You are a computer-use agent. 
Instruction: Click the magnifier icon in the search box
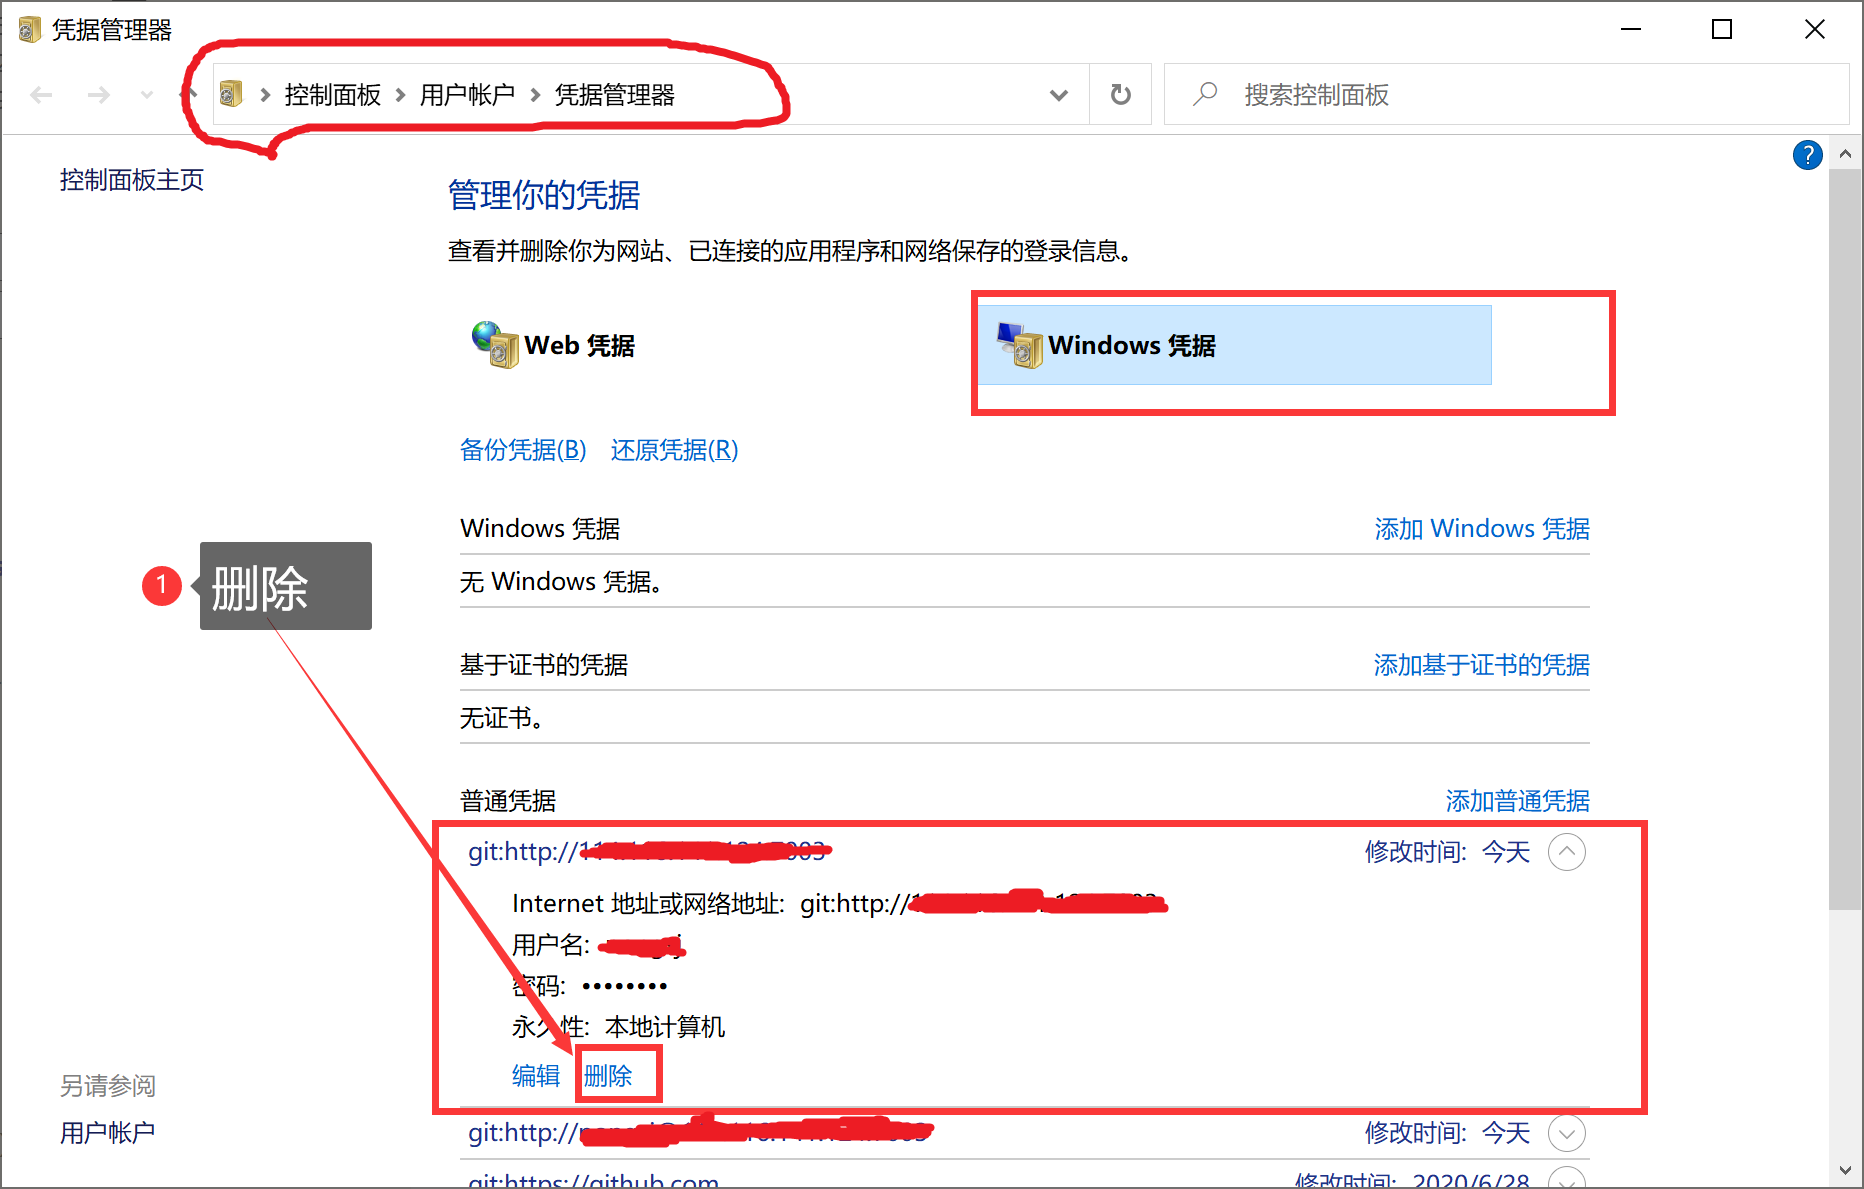tap(1205, 94)
